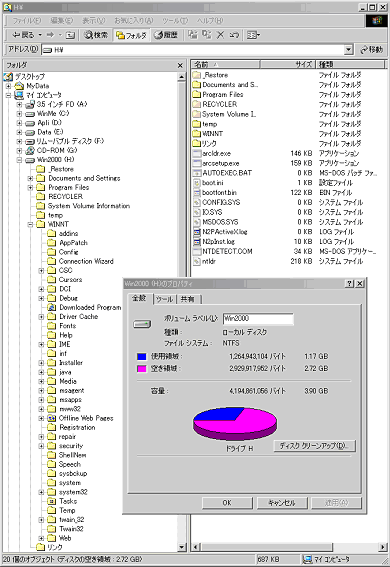The image size is (390, 567).
Task: Click the Delete X toolbar icon
Action: [220, 35]
